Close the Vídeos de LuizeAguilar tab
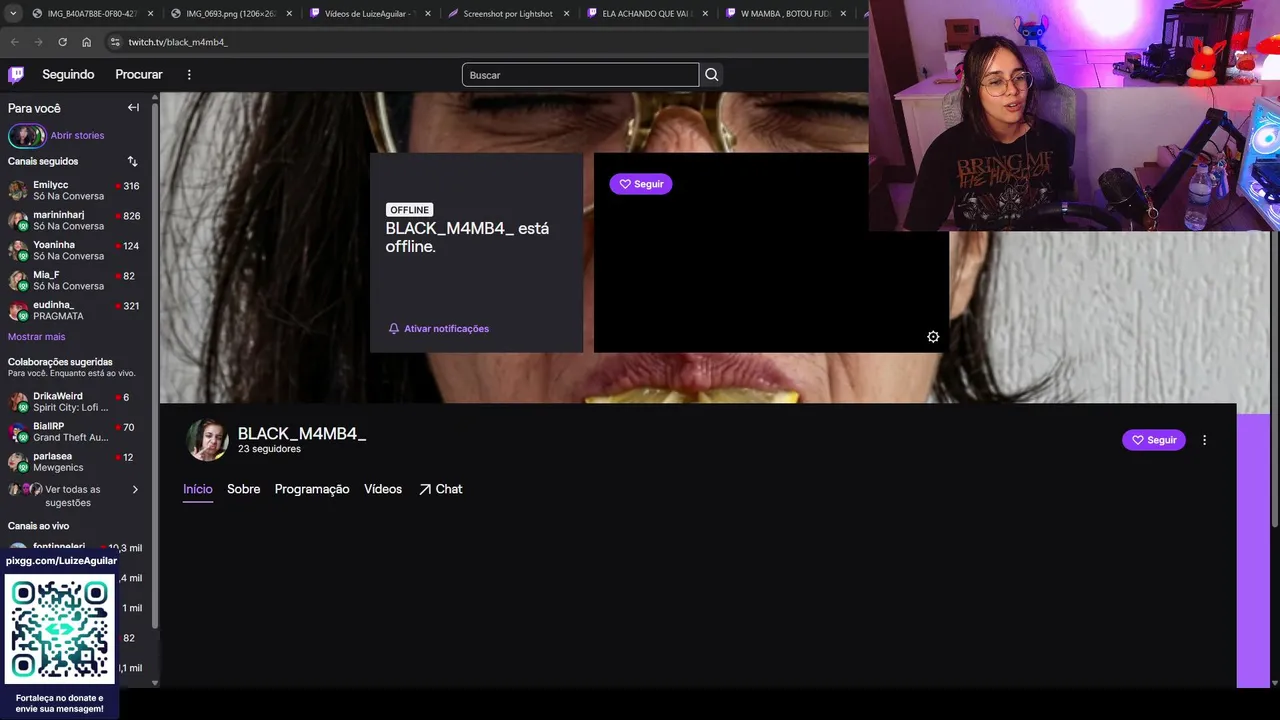Viewport: 1280px width, 720px height. click(x=428, y=13)
